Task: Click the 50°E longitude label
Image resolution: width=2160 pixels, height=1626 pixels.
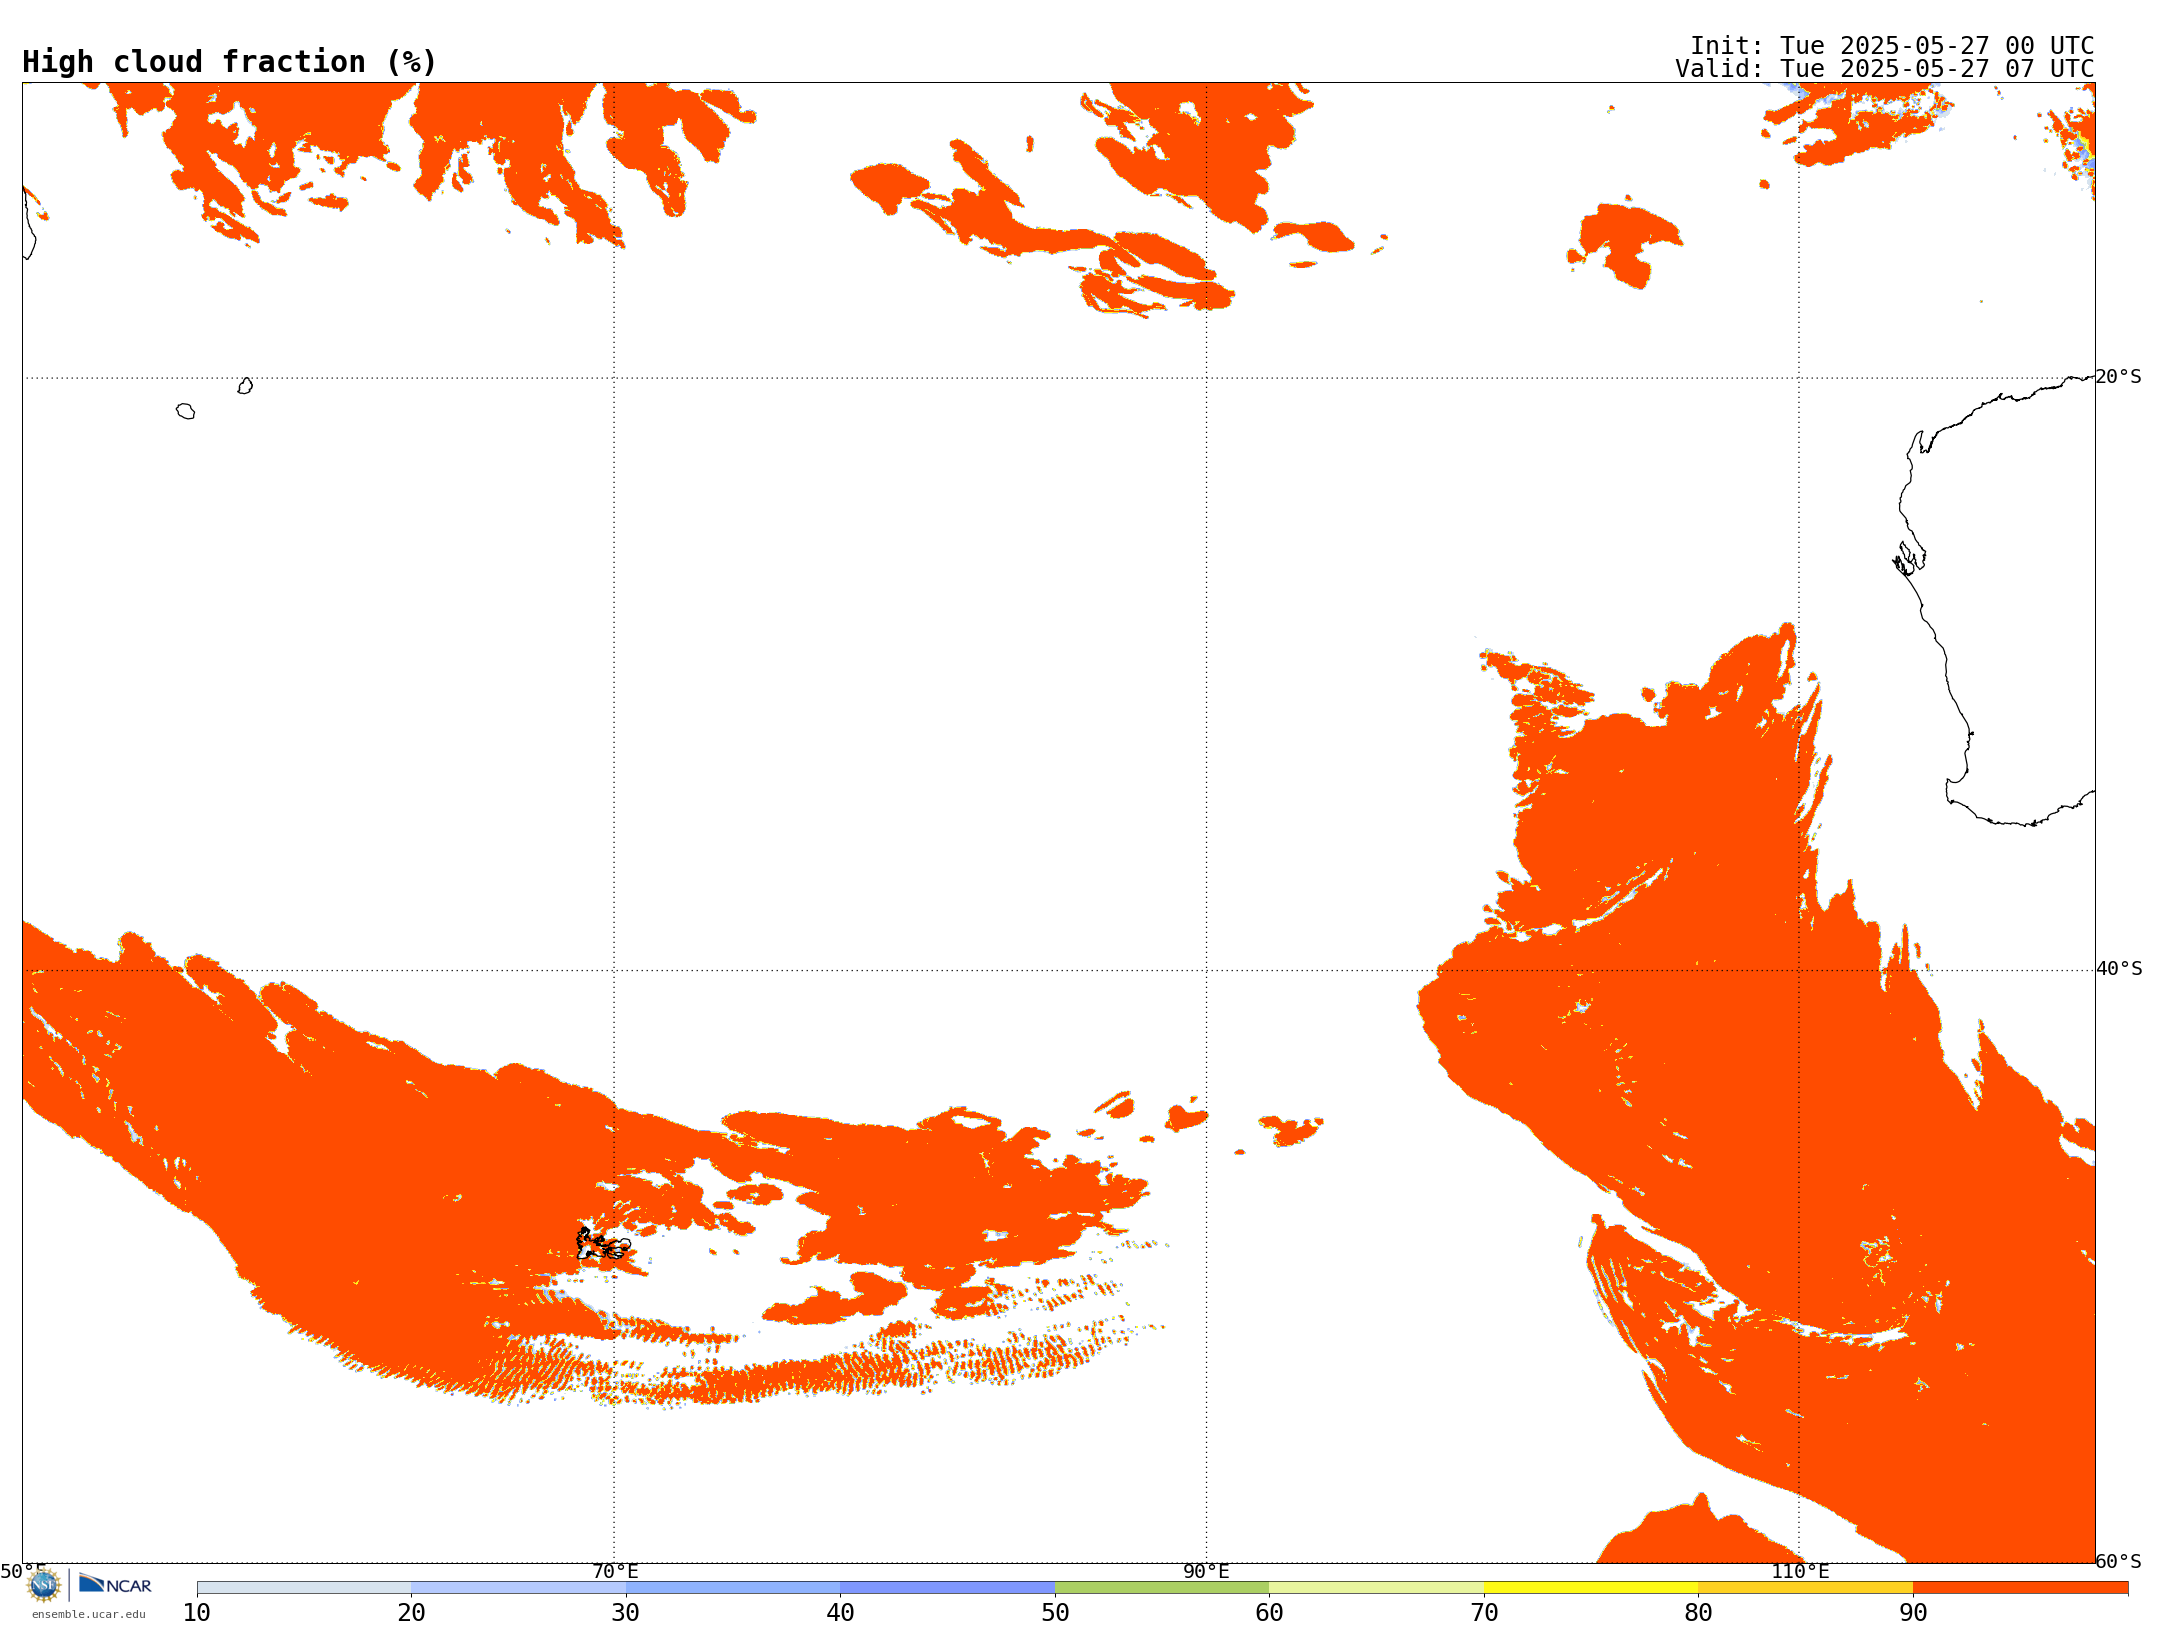Action: [23, 1571]
